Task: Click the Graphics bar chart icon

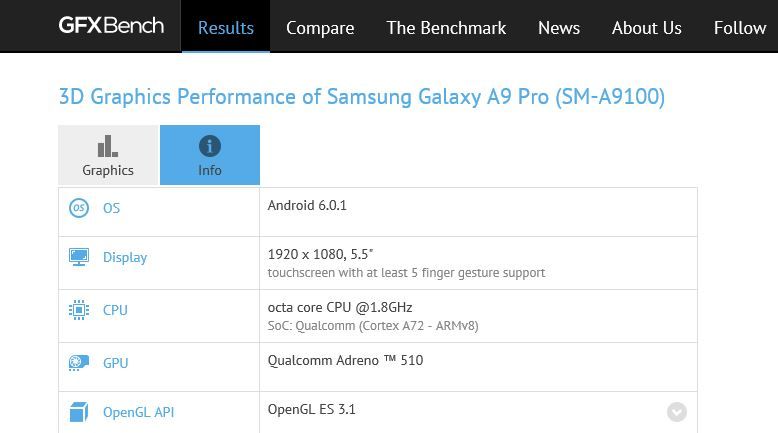Action: point(108,146)
